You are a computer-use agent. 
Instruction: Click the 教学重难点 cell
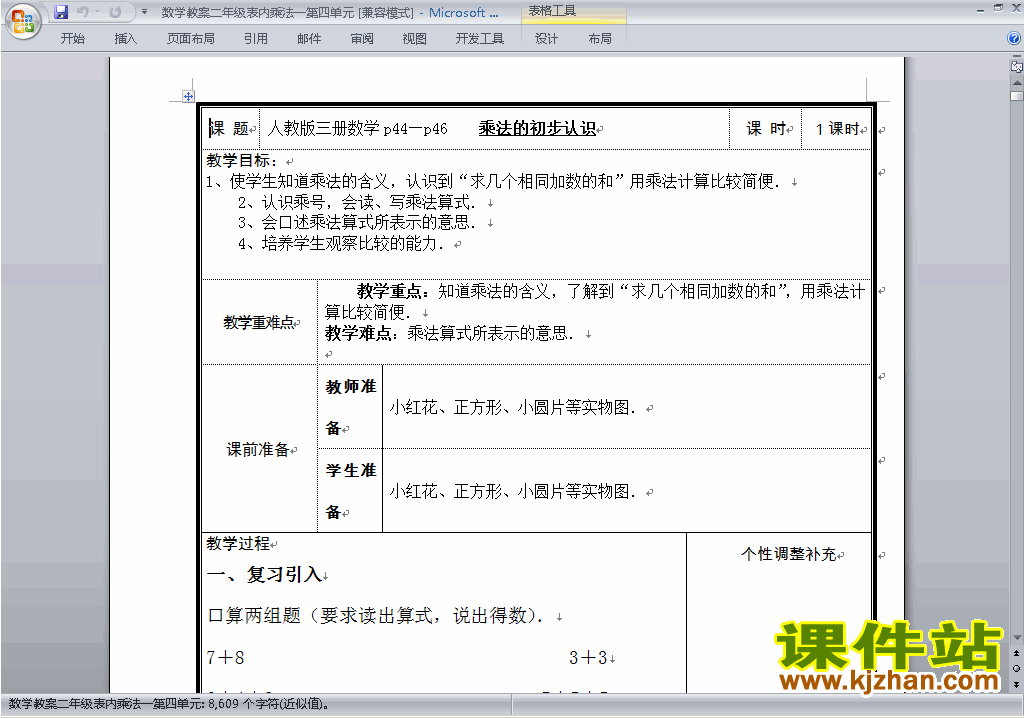pyautogui.click(x=259, y=322)
